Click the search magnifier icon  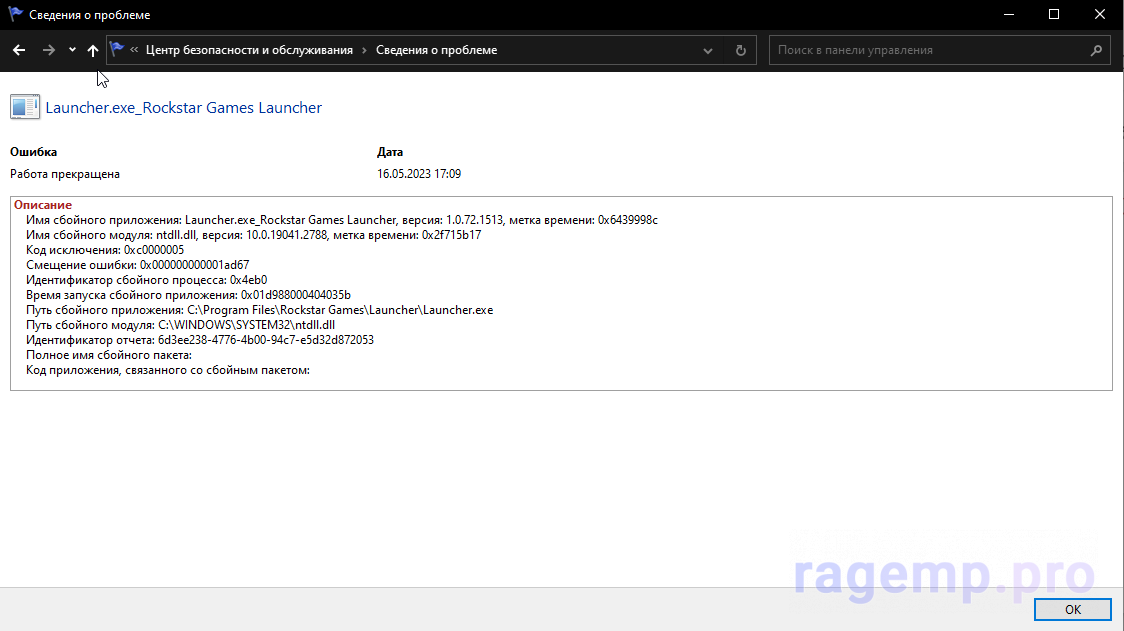pyautogui.click(x=1096, y=50)
